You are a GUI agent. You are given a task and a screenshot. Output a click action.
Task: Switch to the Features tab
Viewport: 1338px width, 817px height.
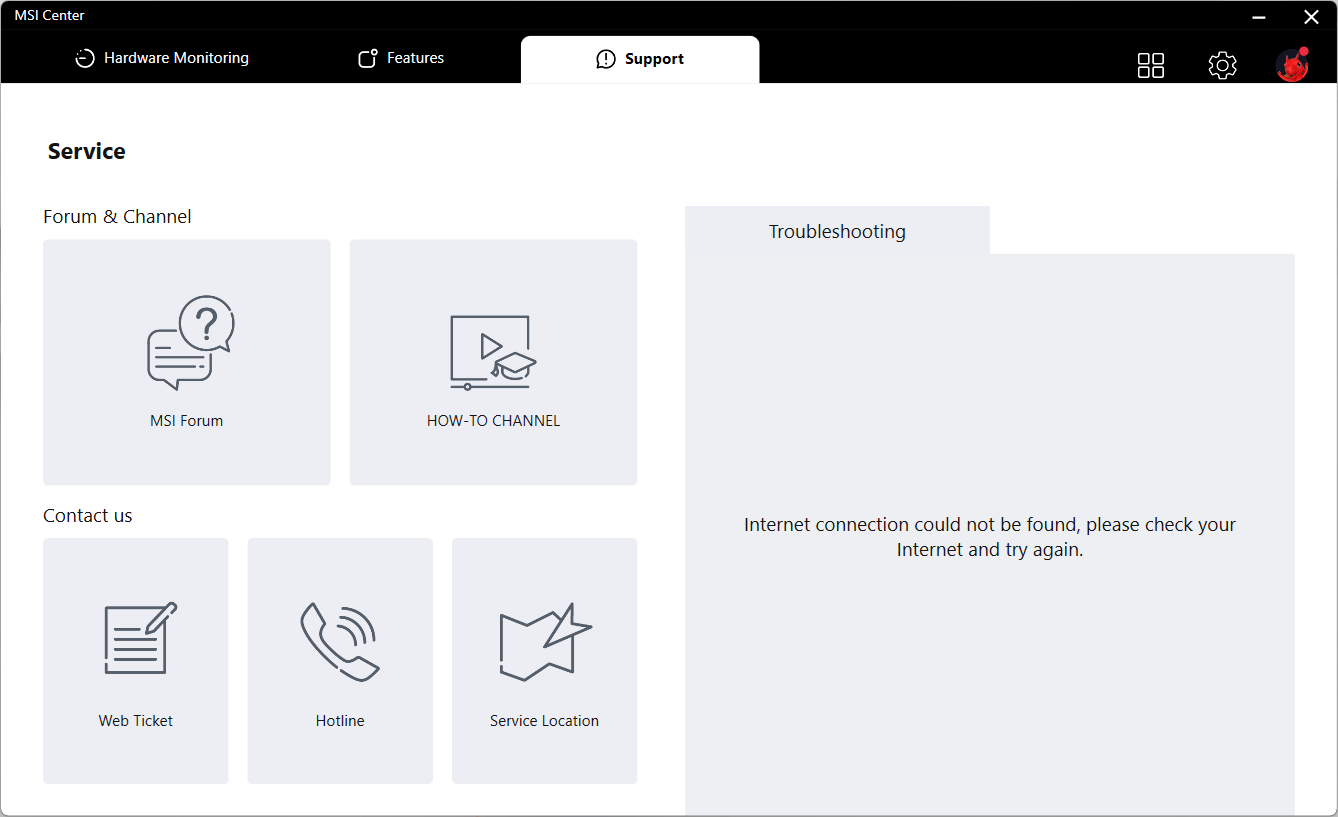click(401, 58)
